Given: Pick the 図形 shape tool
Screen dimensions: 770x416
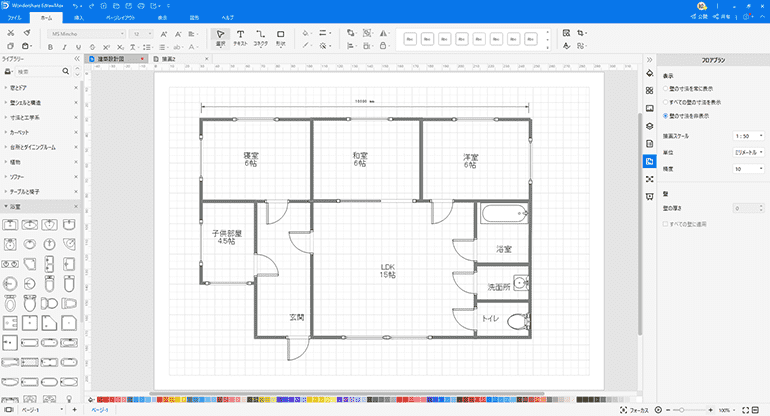Looking at the screenshot, I should [x=281, y=37].
